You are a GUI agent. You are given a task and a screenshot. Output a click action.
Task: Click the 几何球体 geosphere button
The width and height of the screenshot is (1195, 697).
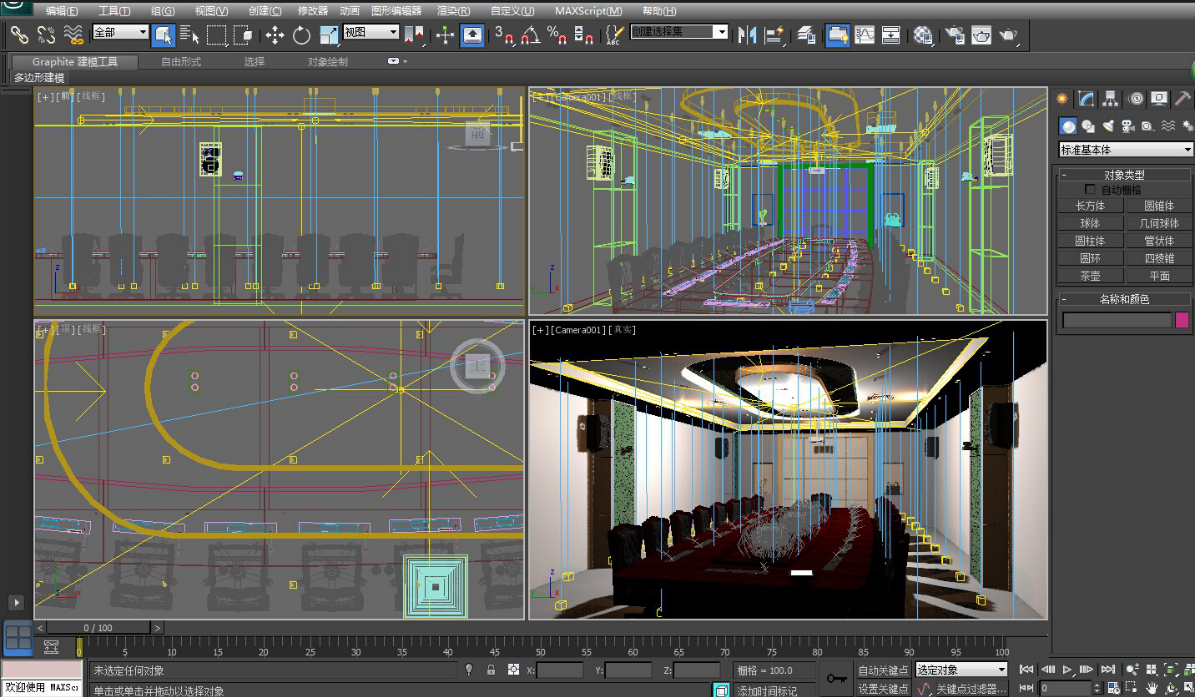pyautogui.click(x=1158, y=223)
